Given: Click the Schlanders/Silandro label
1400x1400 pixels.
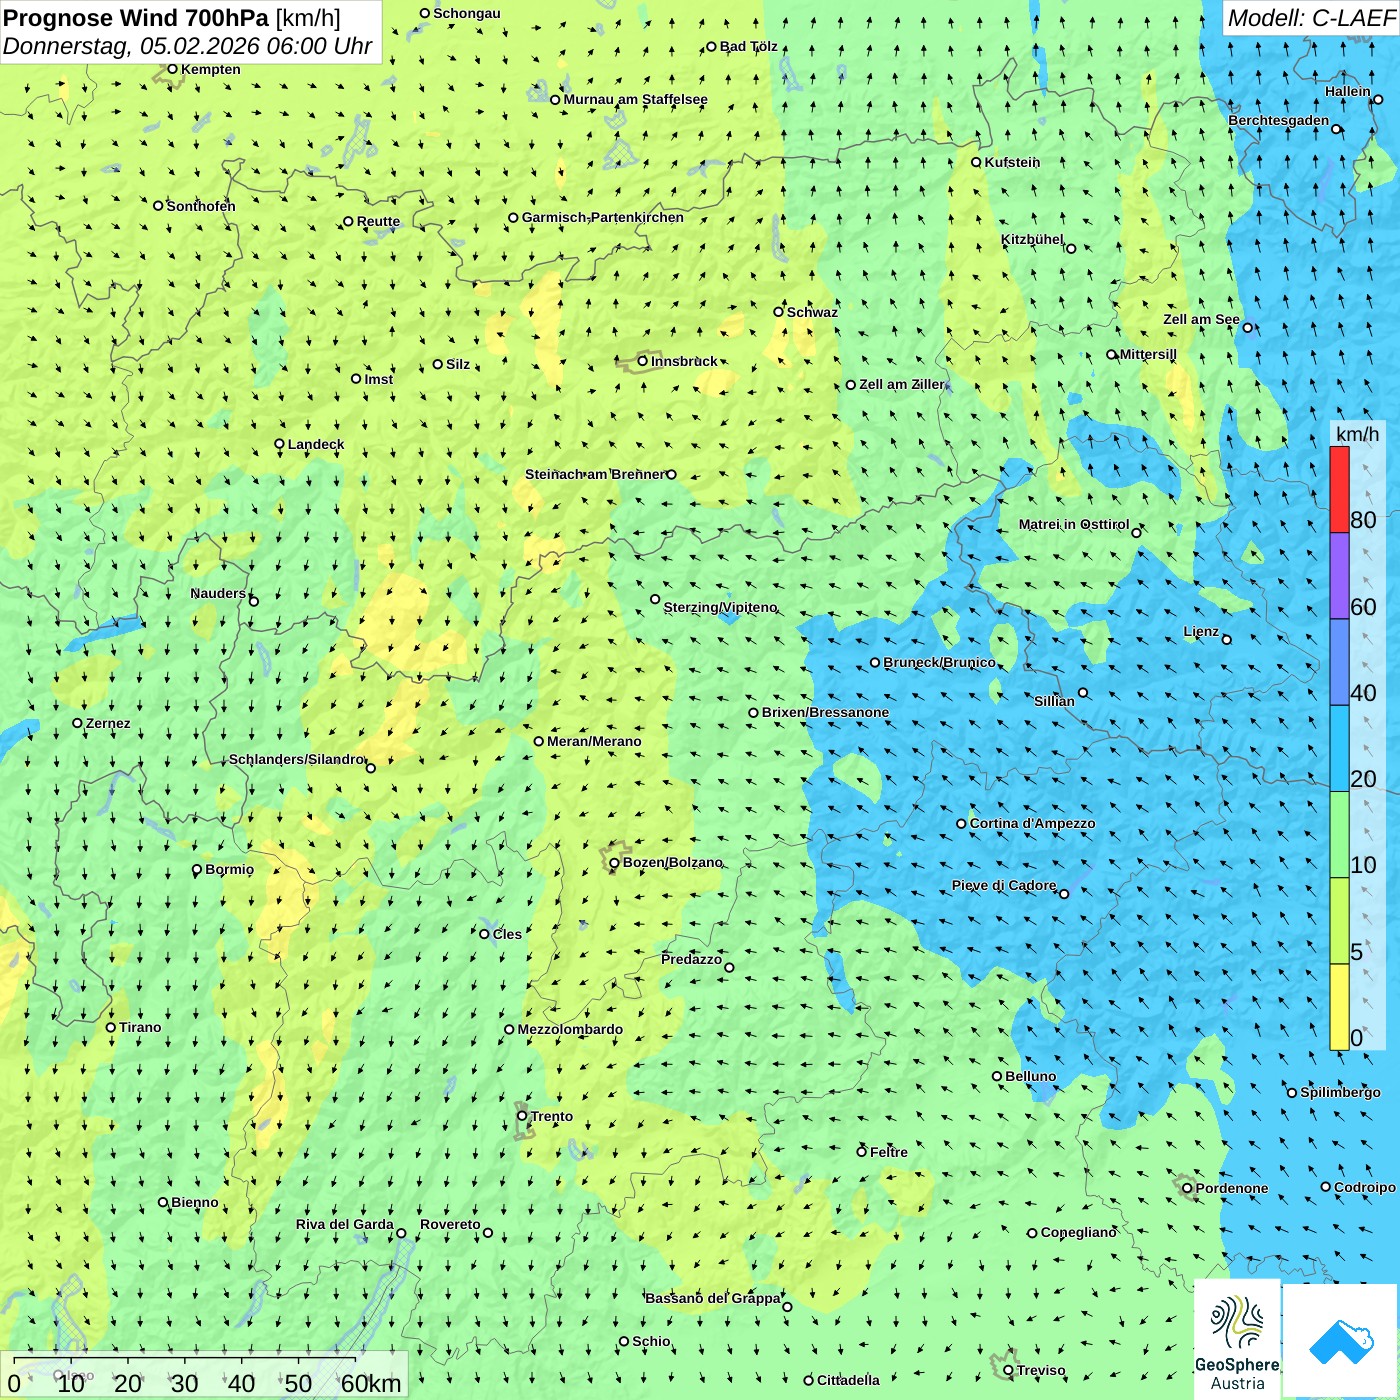Looking at the screenshot, I should click(297, 759).
